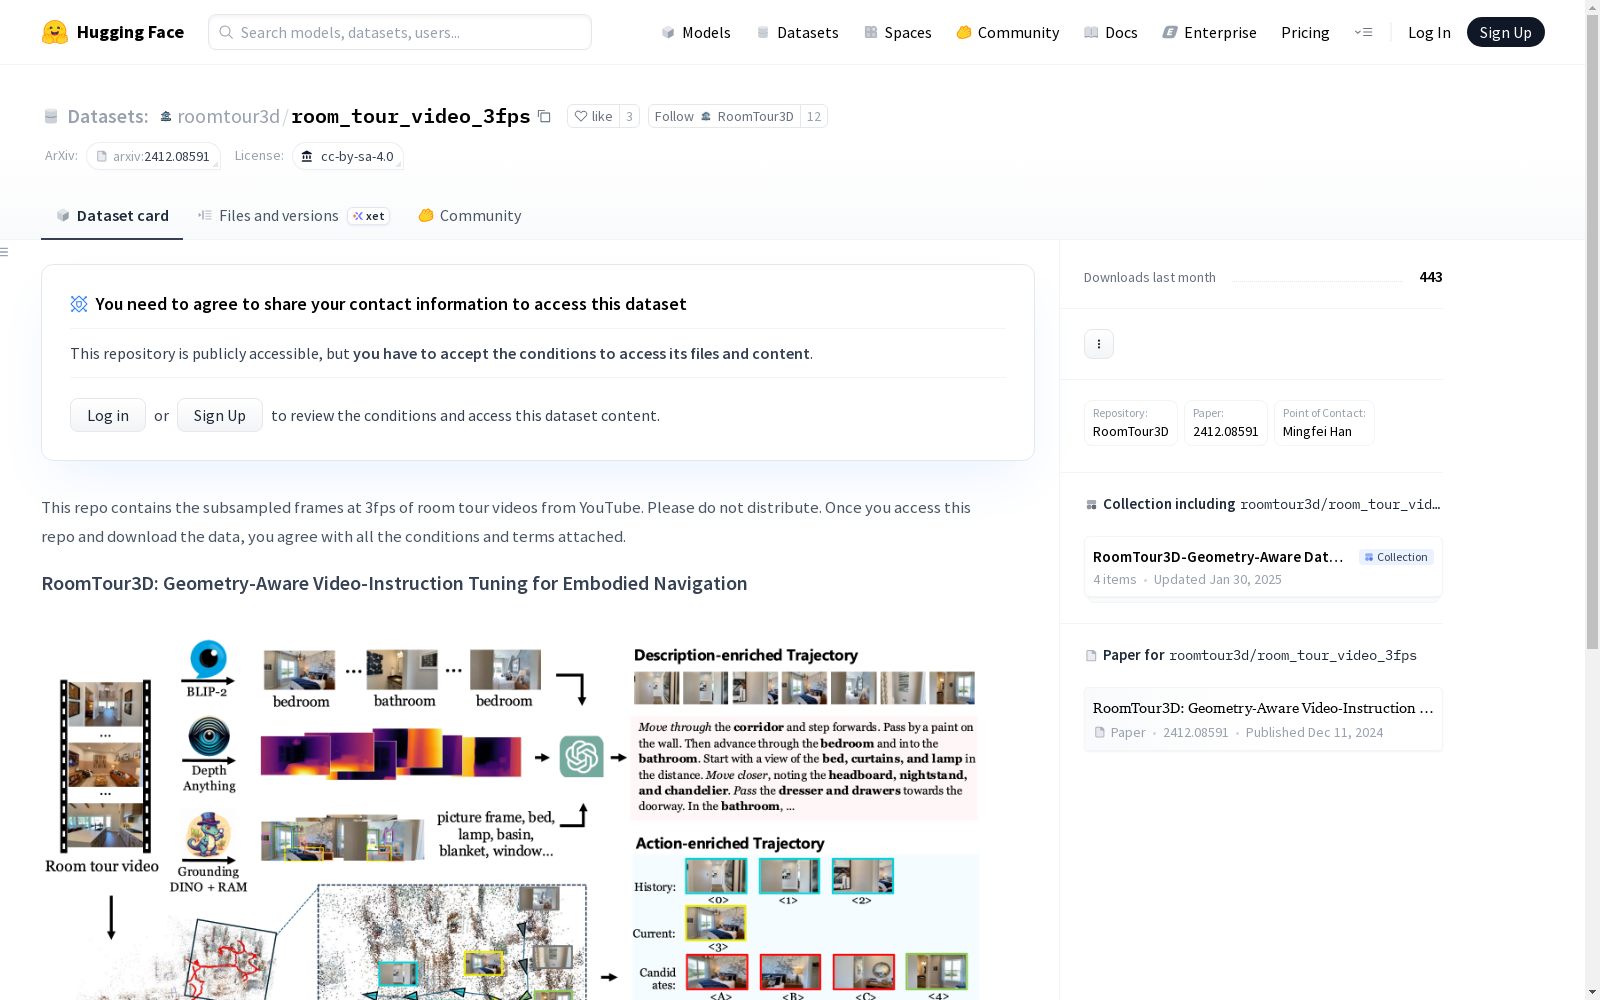Image resolution: width=1600 pixels, height=1000 pixels.
Task: Click the Datasets: breadcrumb label
Action: pyautogui.click(x=107, y=116)
